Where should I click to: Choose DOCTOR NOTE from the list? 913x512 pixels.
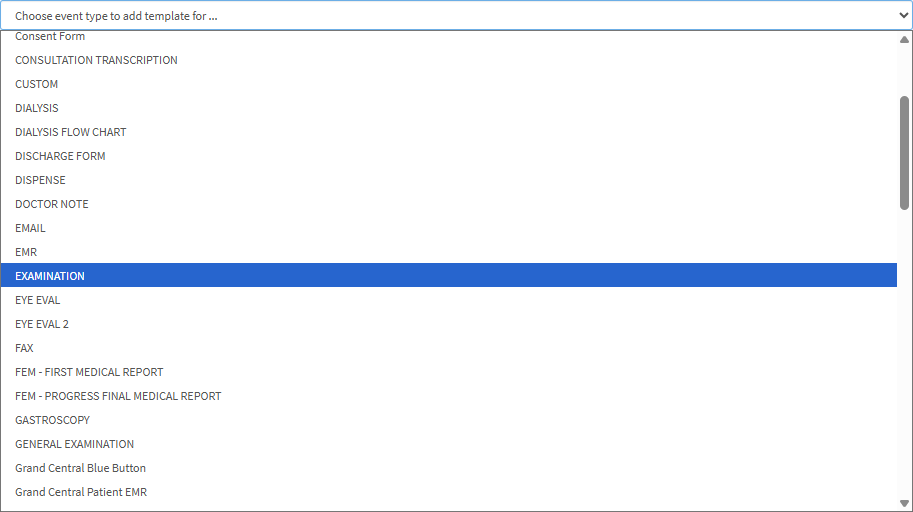coord(52,204)
